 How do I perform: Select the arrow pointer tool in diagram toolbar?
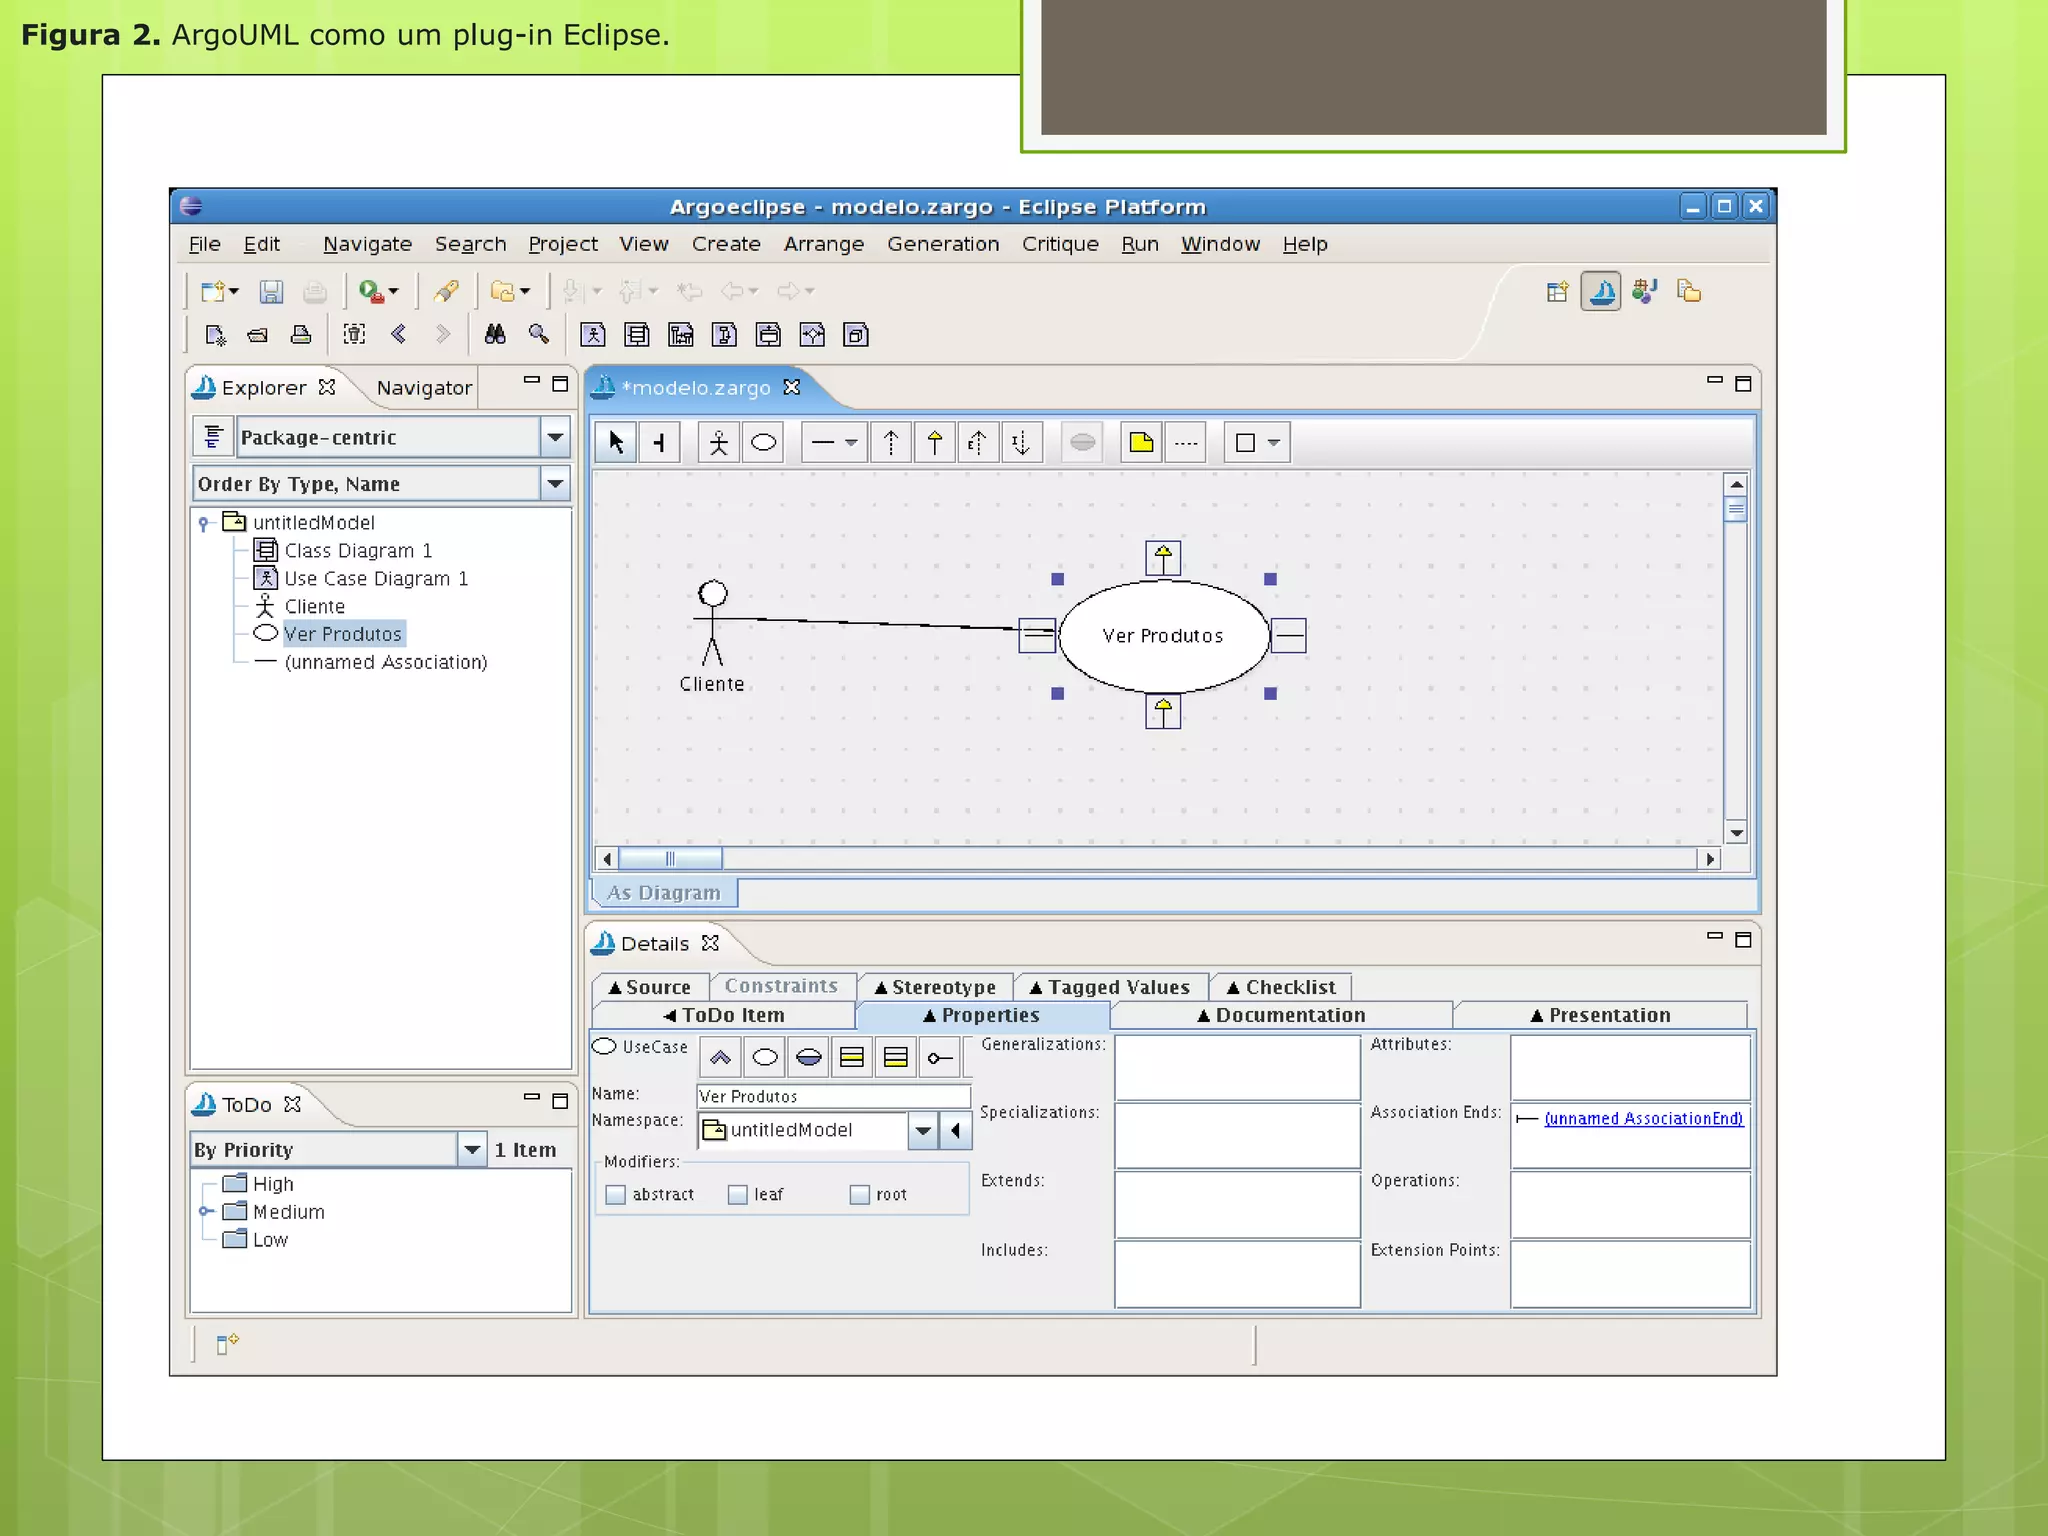click(616, 442)
